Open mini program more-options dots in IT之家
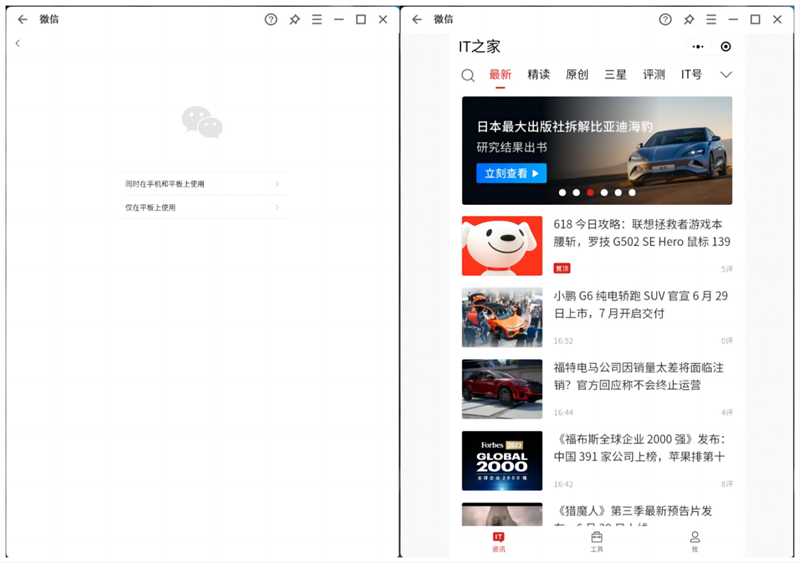The image size is (800, 563). click(x=698, y=46)
